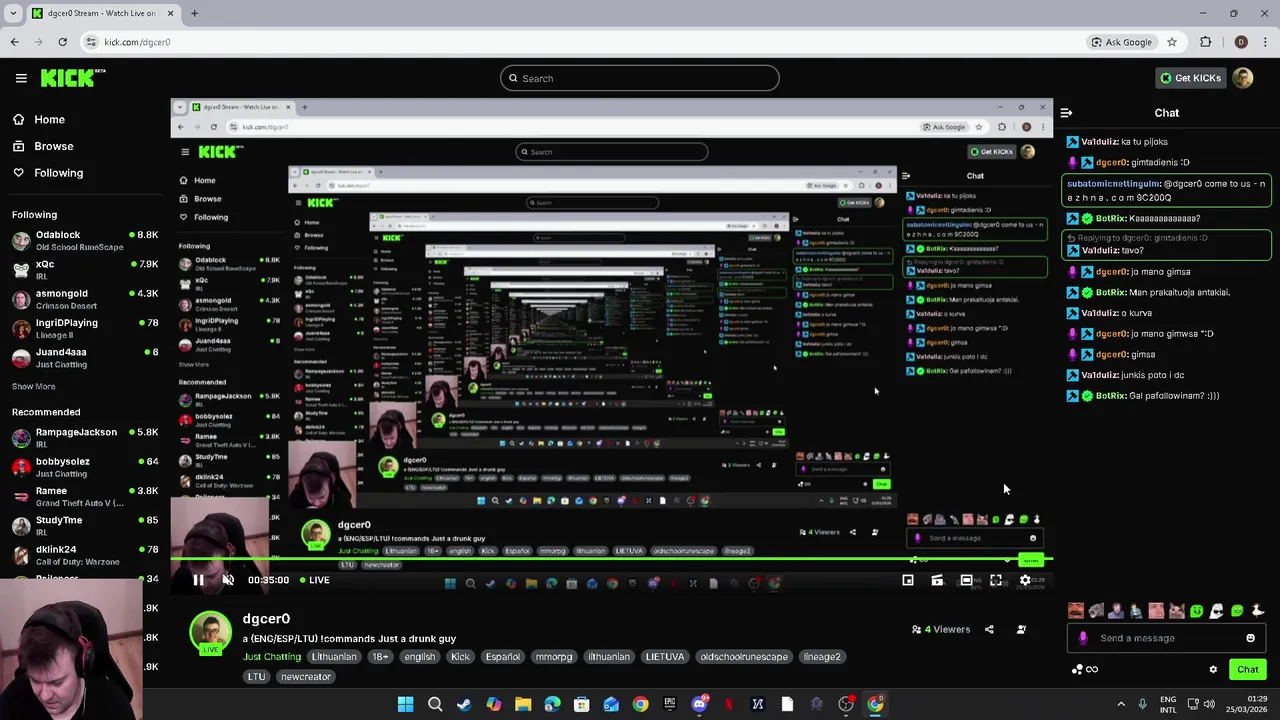1280x720 pixels.
Task: Open xQc's channel in sidebar
Action: tap(85, 270)
